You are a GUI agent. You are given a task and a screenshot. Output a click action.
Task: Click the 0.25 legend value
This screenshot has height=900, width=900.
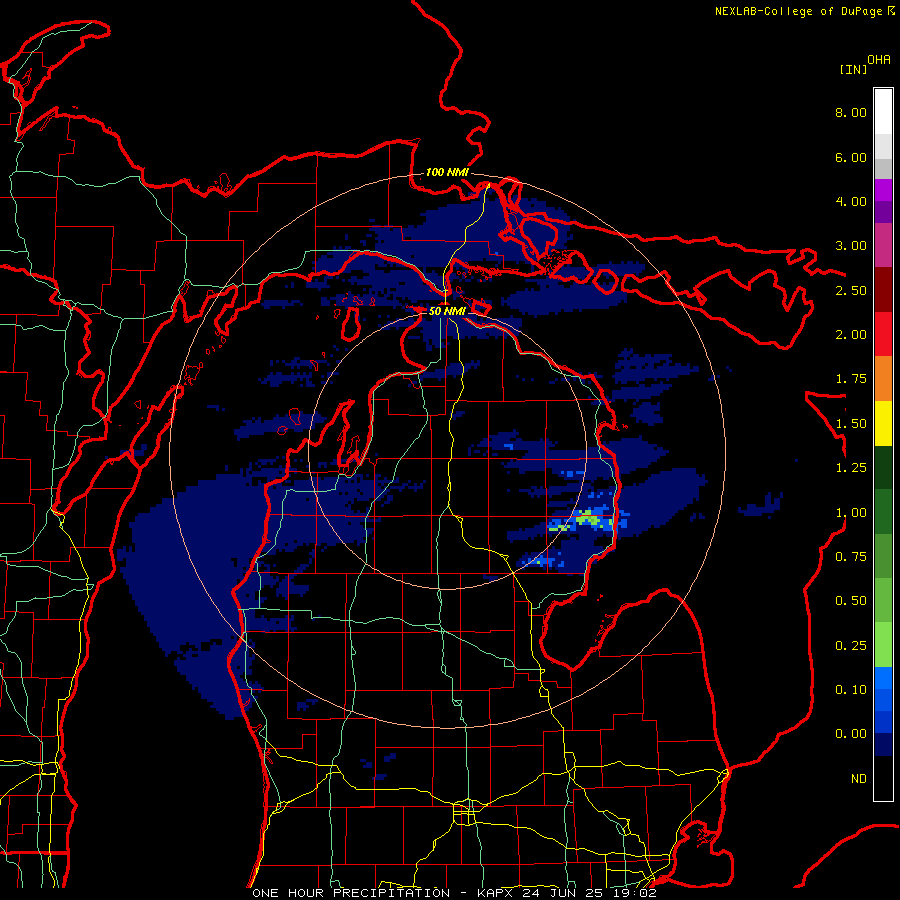click(x=851, y=646)
